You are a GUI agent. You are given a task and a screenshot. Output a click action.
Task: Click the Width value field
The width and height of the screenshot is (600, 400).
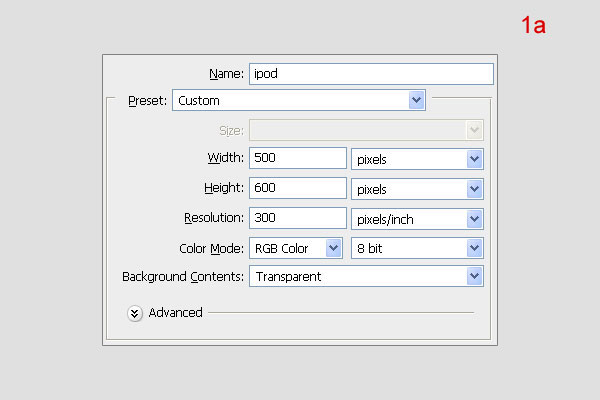click(x=298, y=158)
